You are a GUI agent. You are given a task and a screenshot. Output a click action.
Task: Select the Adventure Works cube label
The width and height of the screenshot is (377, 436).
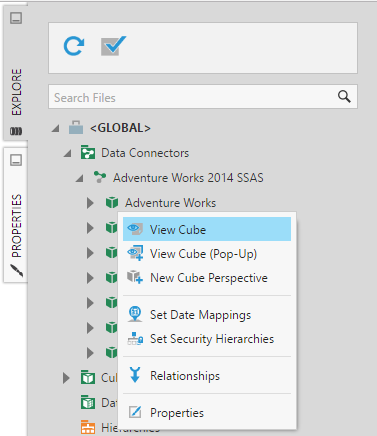point(171,203)
